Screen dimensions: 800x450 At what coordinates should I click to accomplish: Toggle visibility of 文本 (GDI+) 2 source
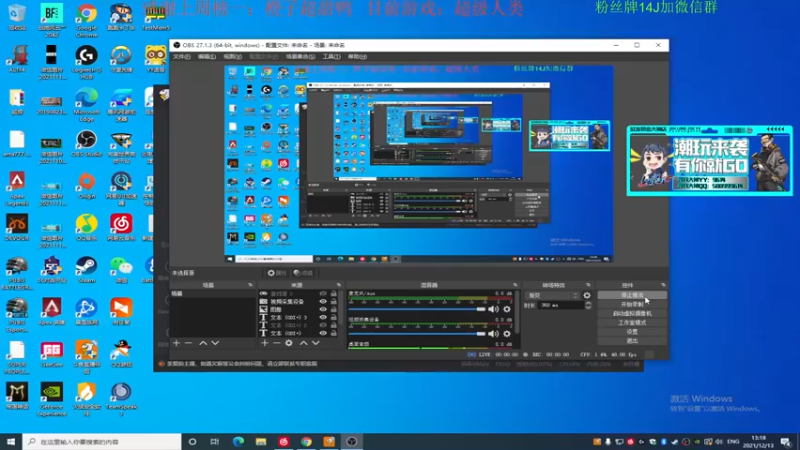pos(323,325)
